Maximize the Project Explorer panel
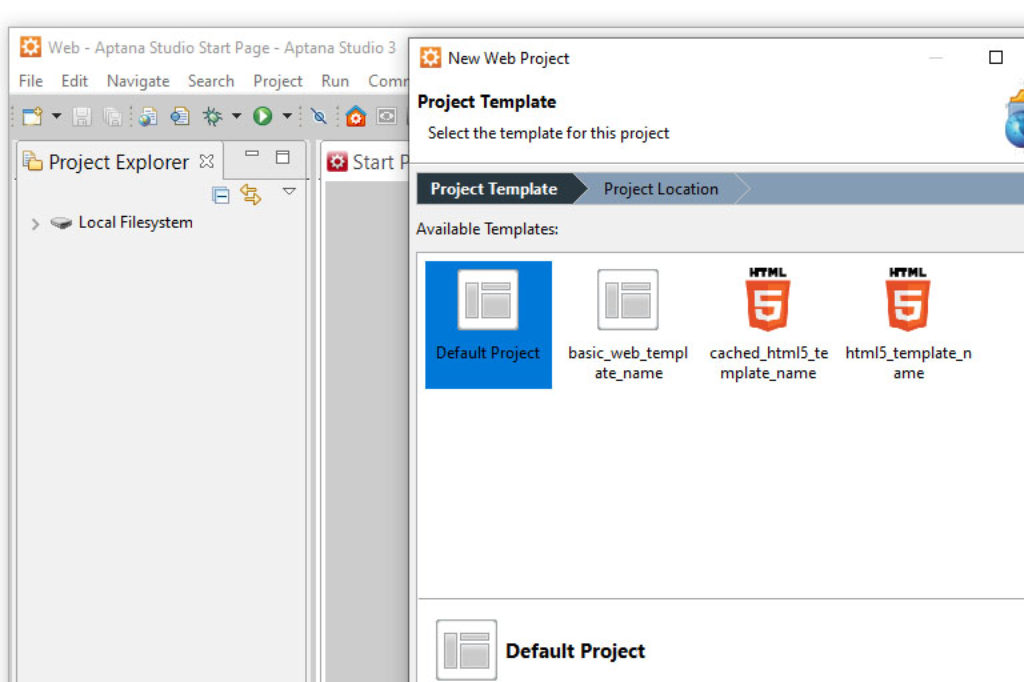The image size is (1024, 682). [x=283, y=157]
